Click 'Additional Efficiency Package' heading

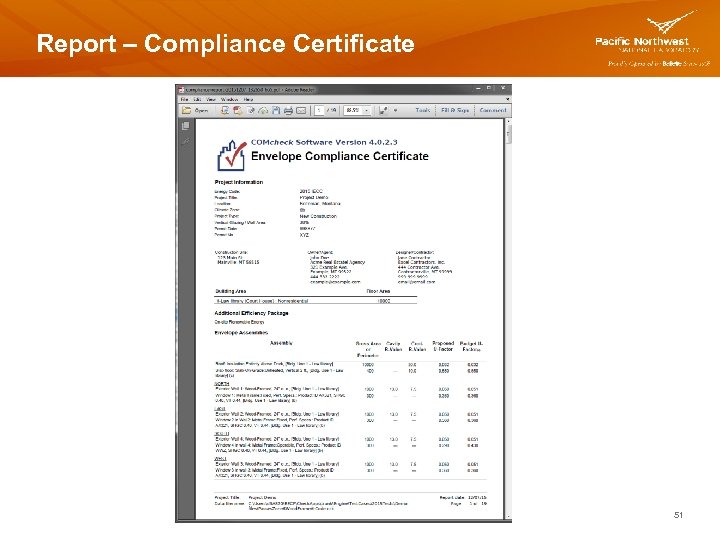252,313
